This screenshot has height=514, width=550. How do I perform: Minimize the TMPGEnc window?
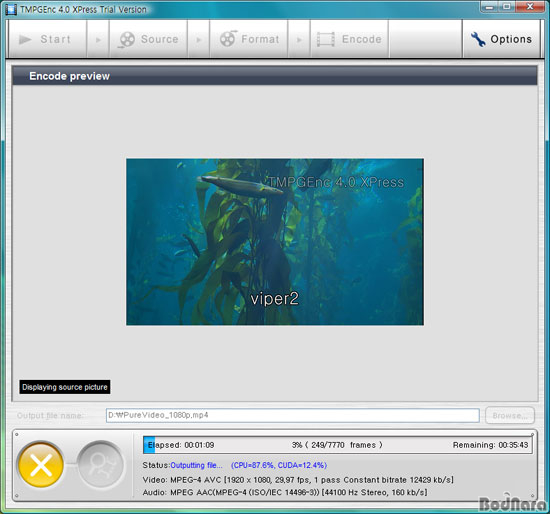[490, 7]
